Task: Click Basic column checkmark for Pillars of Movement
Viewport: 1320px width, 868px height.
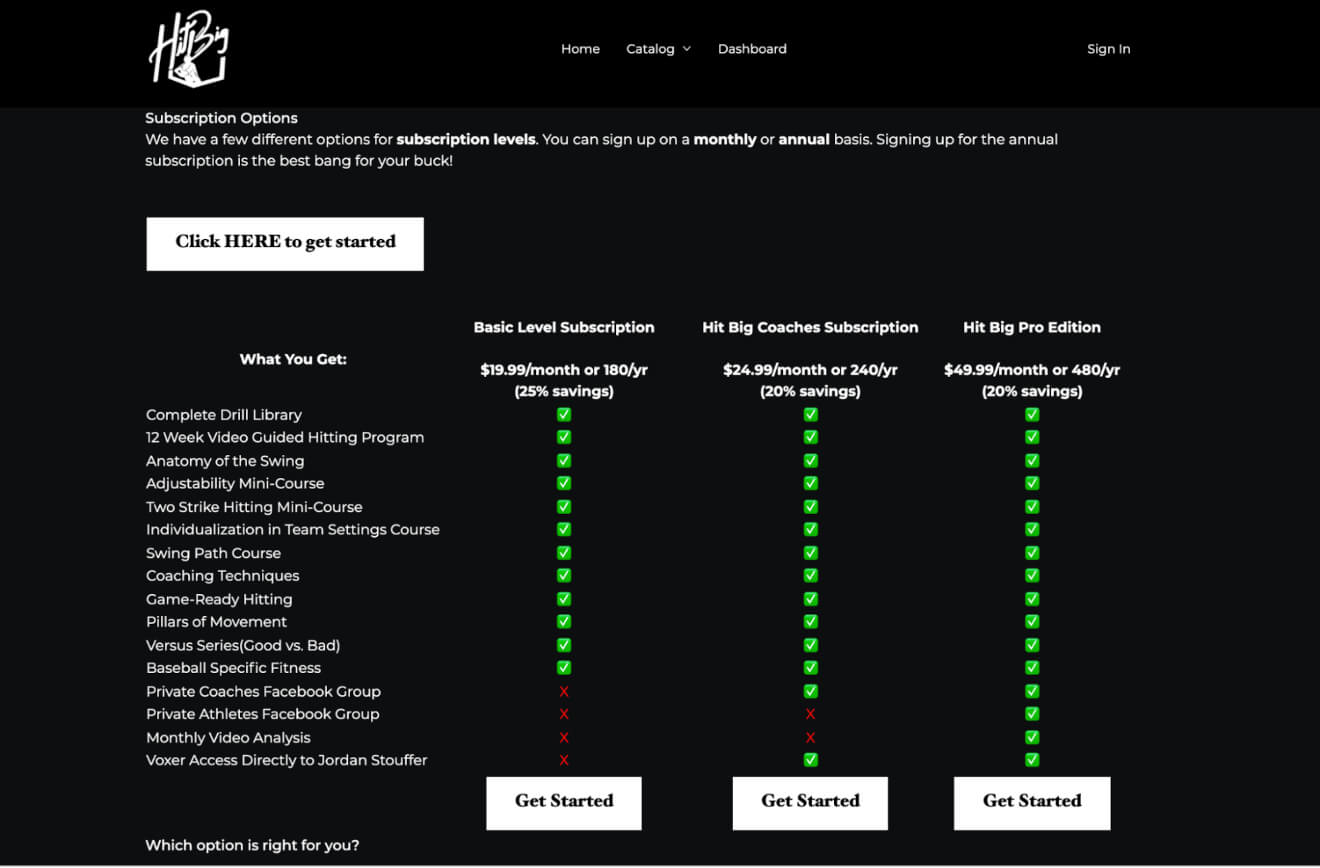Action: tap(564, 621)
